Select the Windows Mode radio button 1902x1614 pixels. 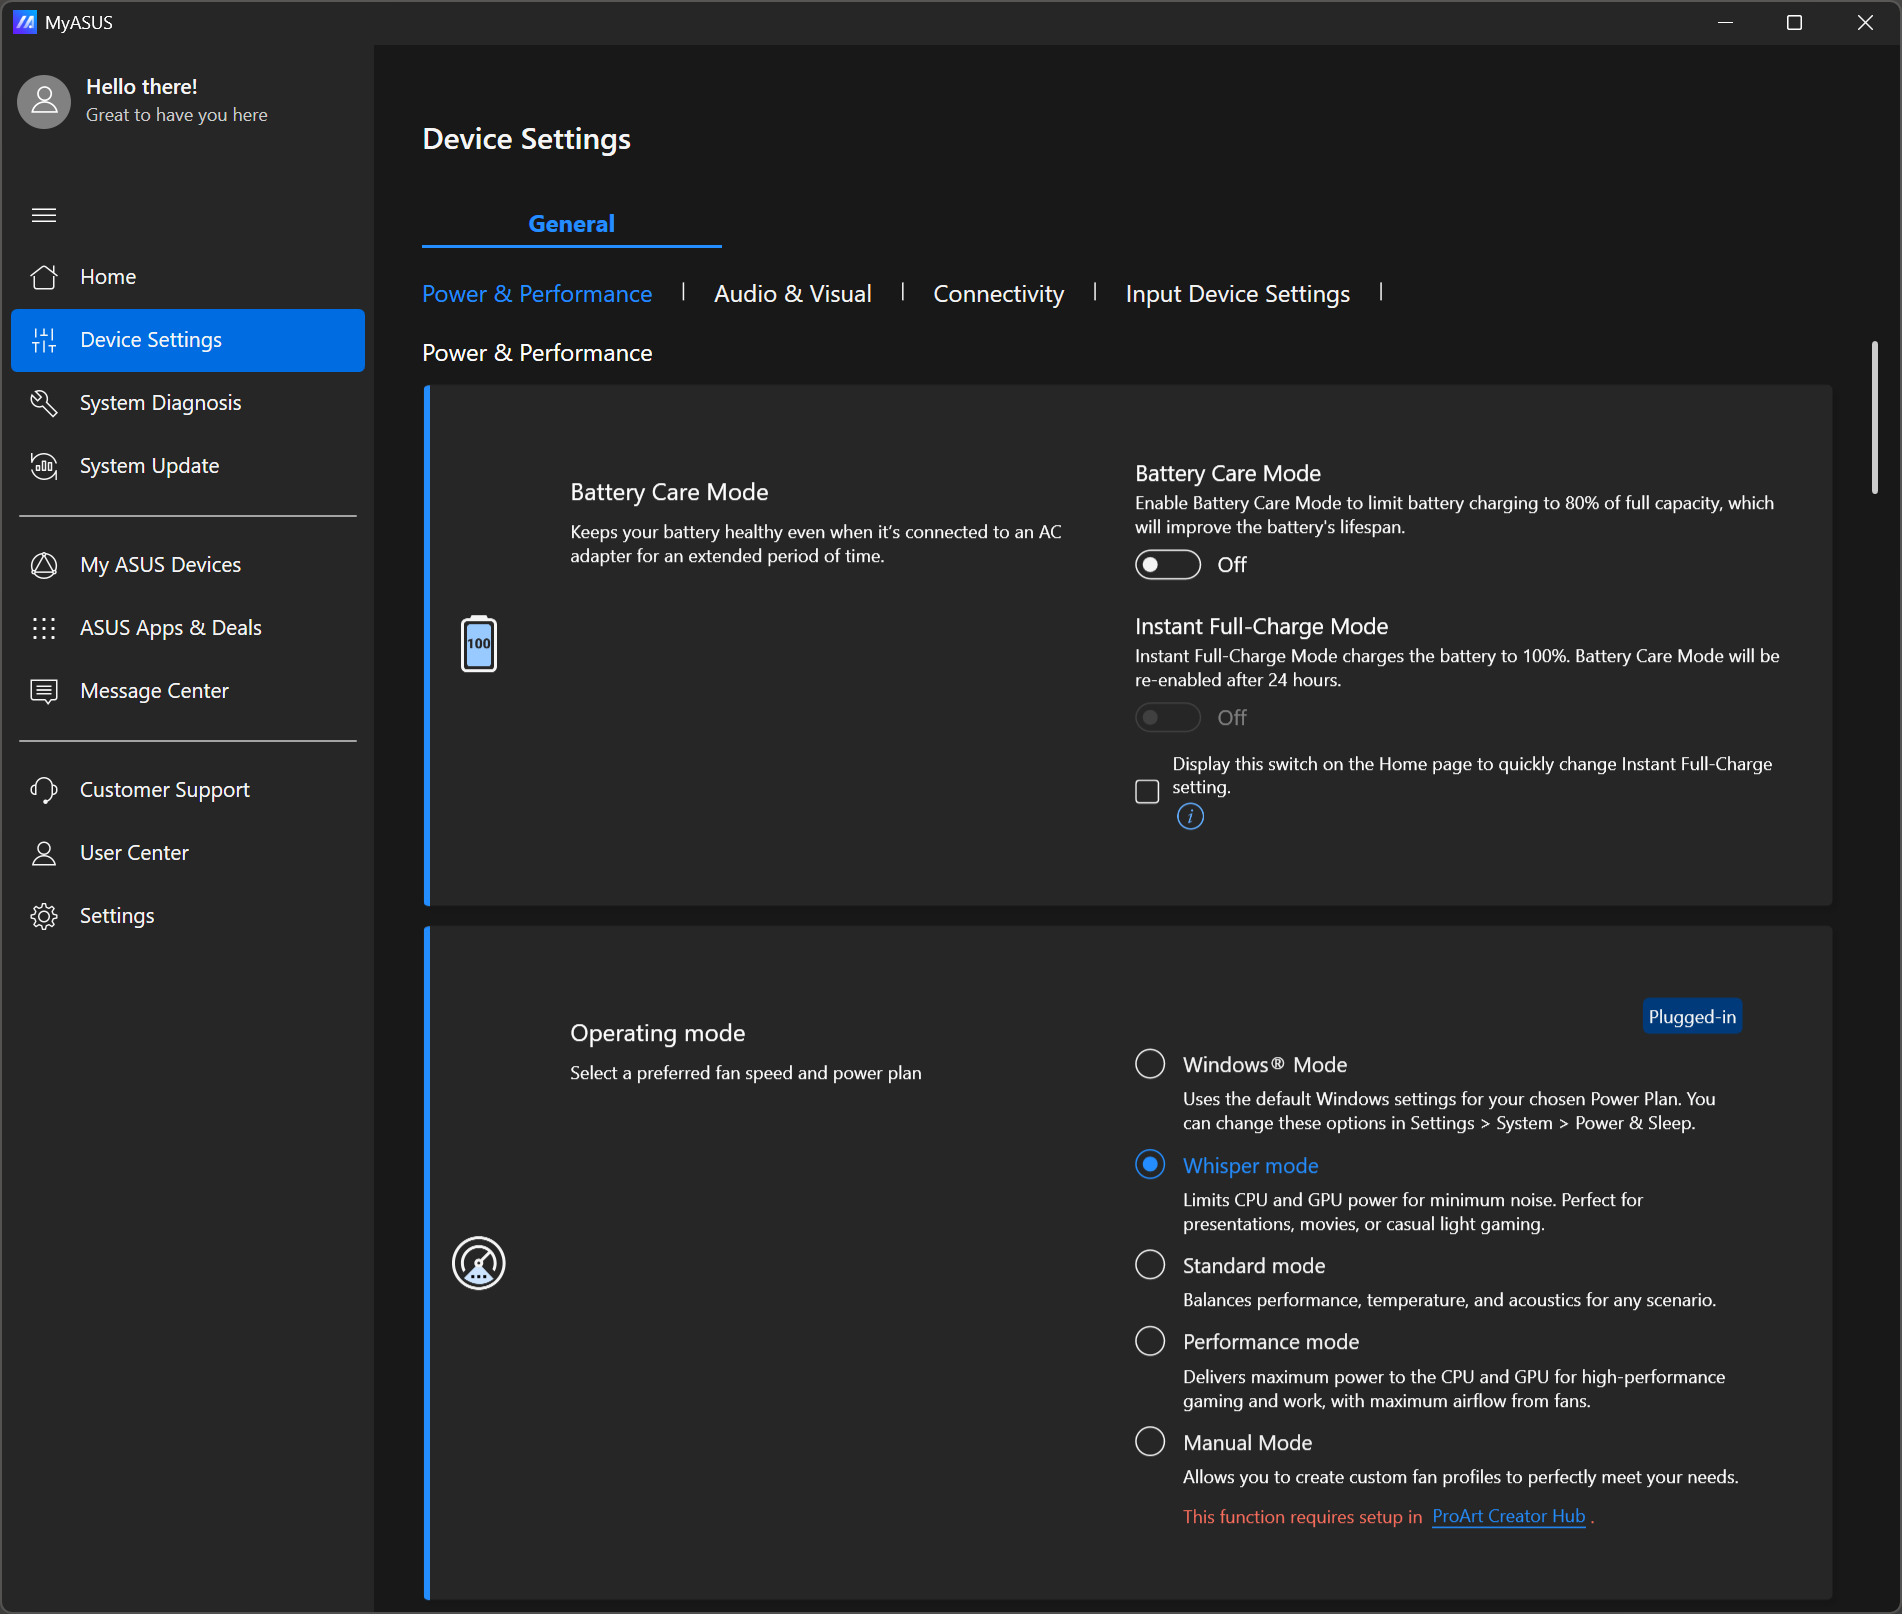point(1150,1064)
